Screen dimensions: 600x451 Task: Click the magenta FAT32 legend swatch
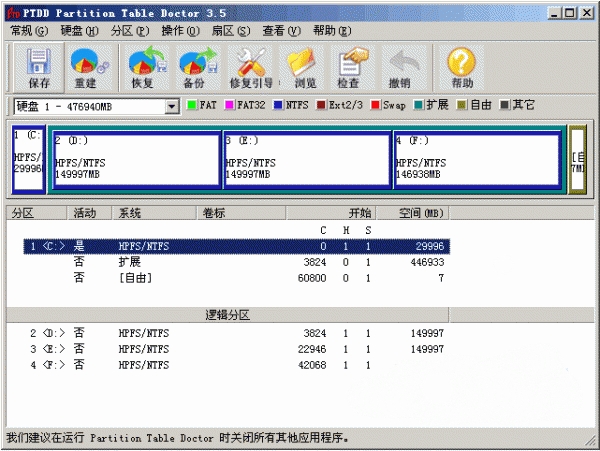click(x=229, y=105)
